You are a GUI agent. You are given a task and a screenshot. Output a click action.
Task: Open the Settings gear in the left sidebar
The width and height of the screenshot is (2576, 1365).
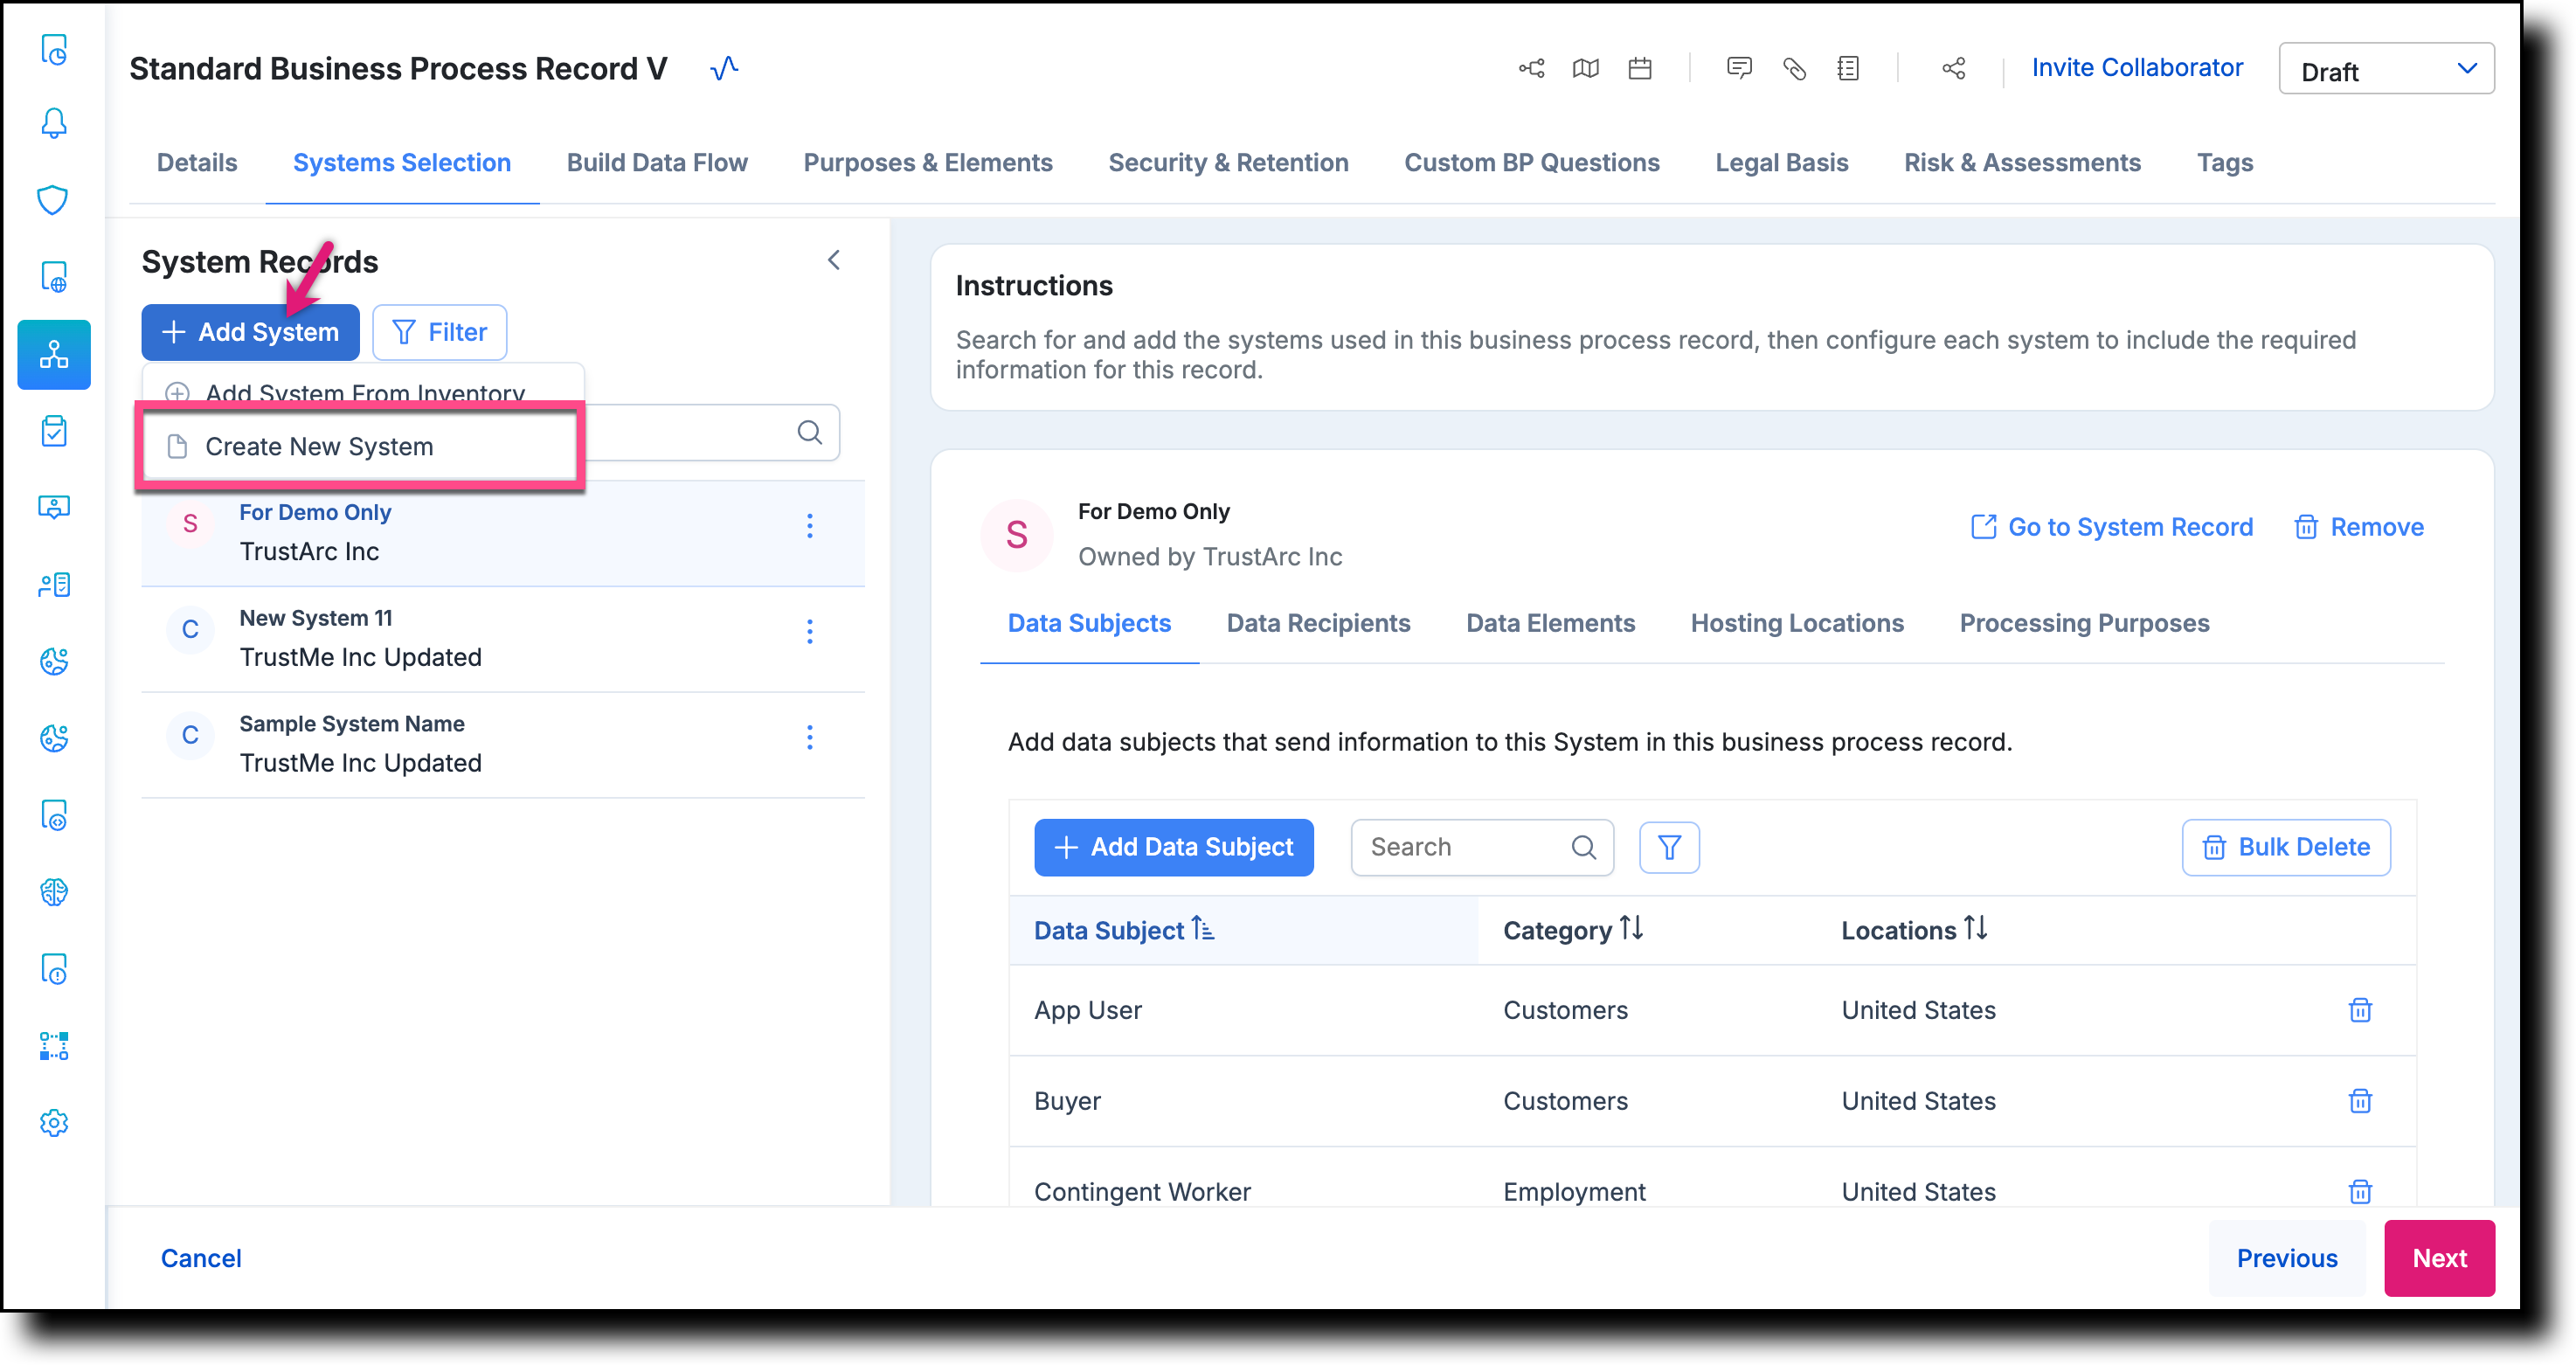pos(54,1123)
